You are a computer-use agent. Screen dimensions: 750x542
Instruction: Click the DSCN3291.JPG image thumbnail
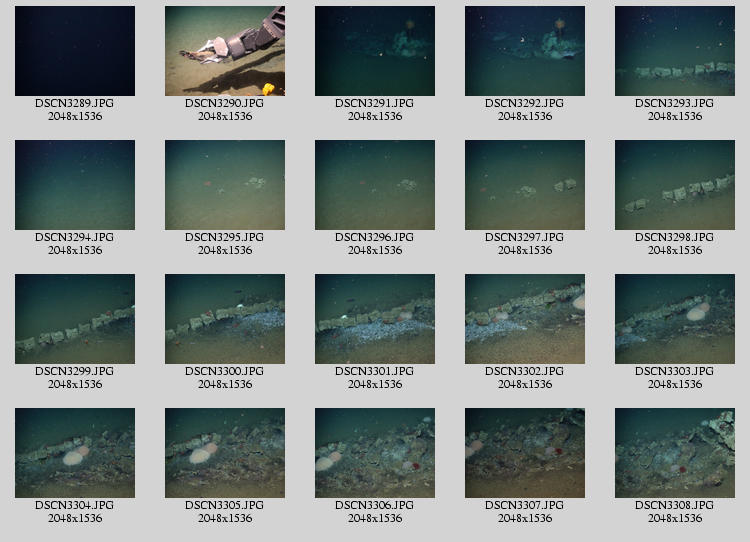375,51
